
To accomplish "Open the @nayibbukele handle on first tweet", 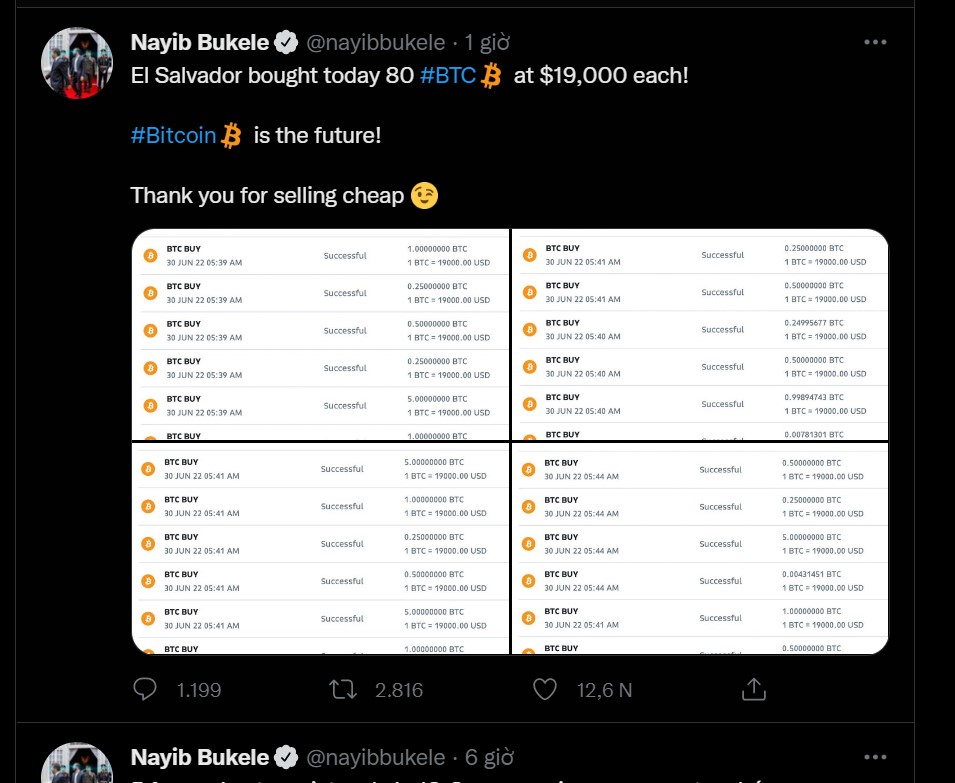I will [x=375, y=43].
